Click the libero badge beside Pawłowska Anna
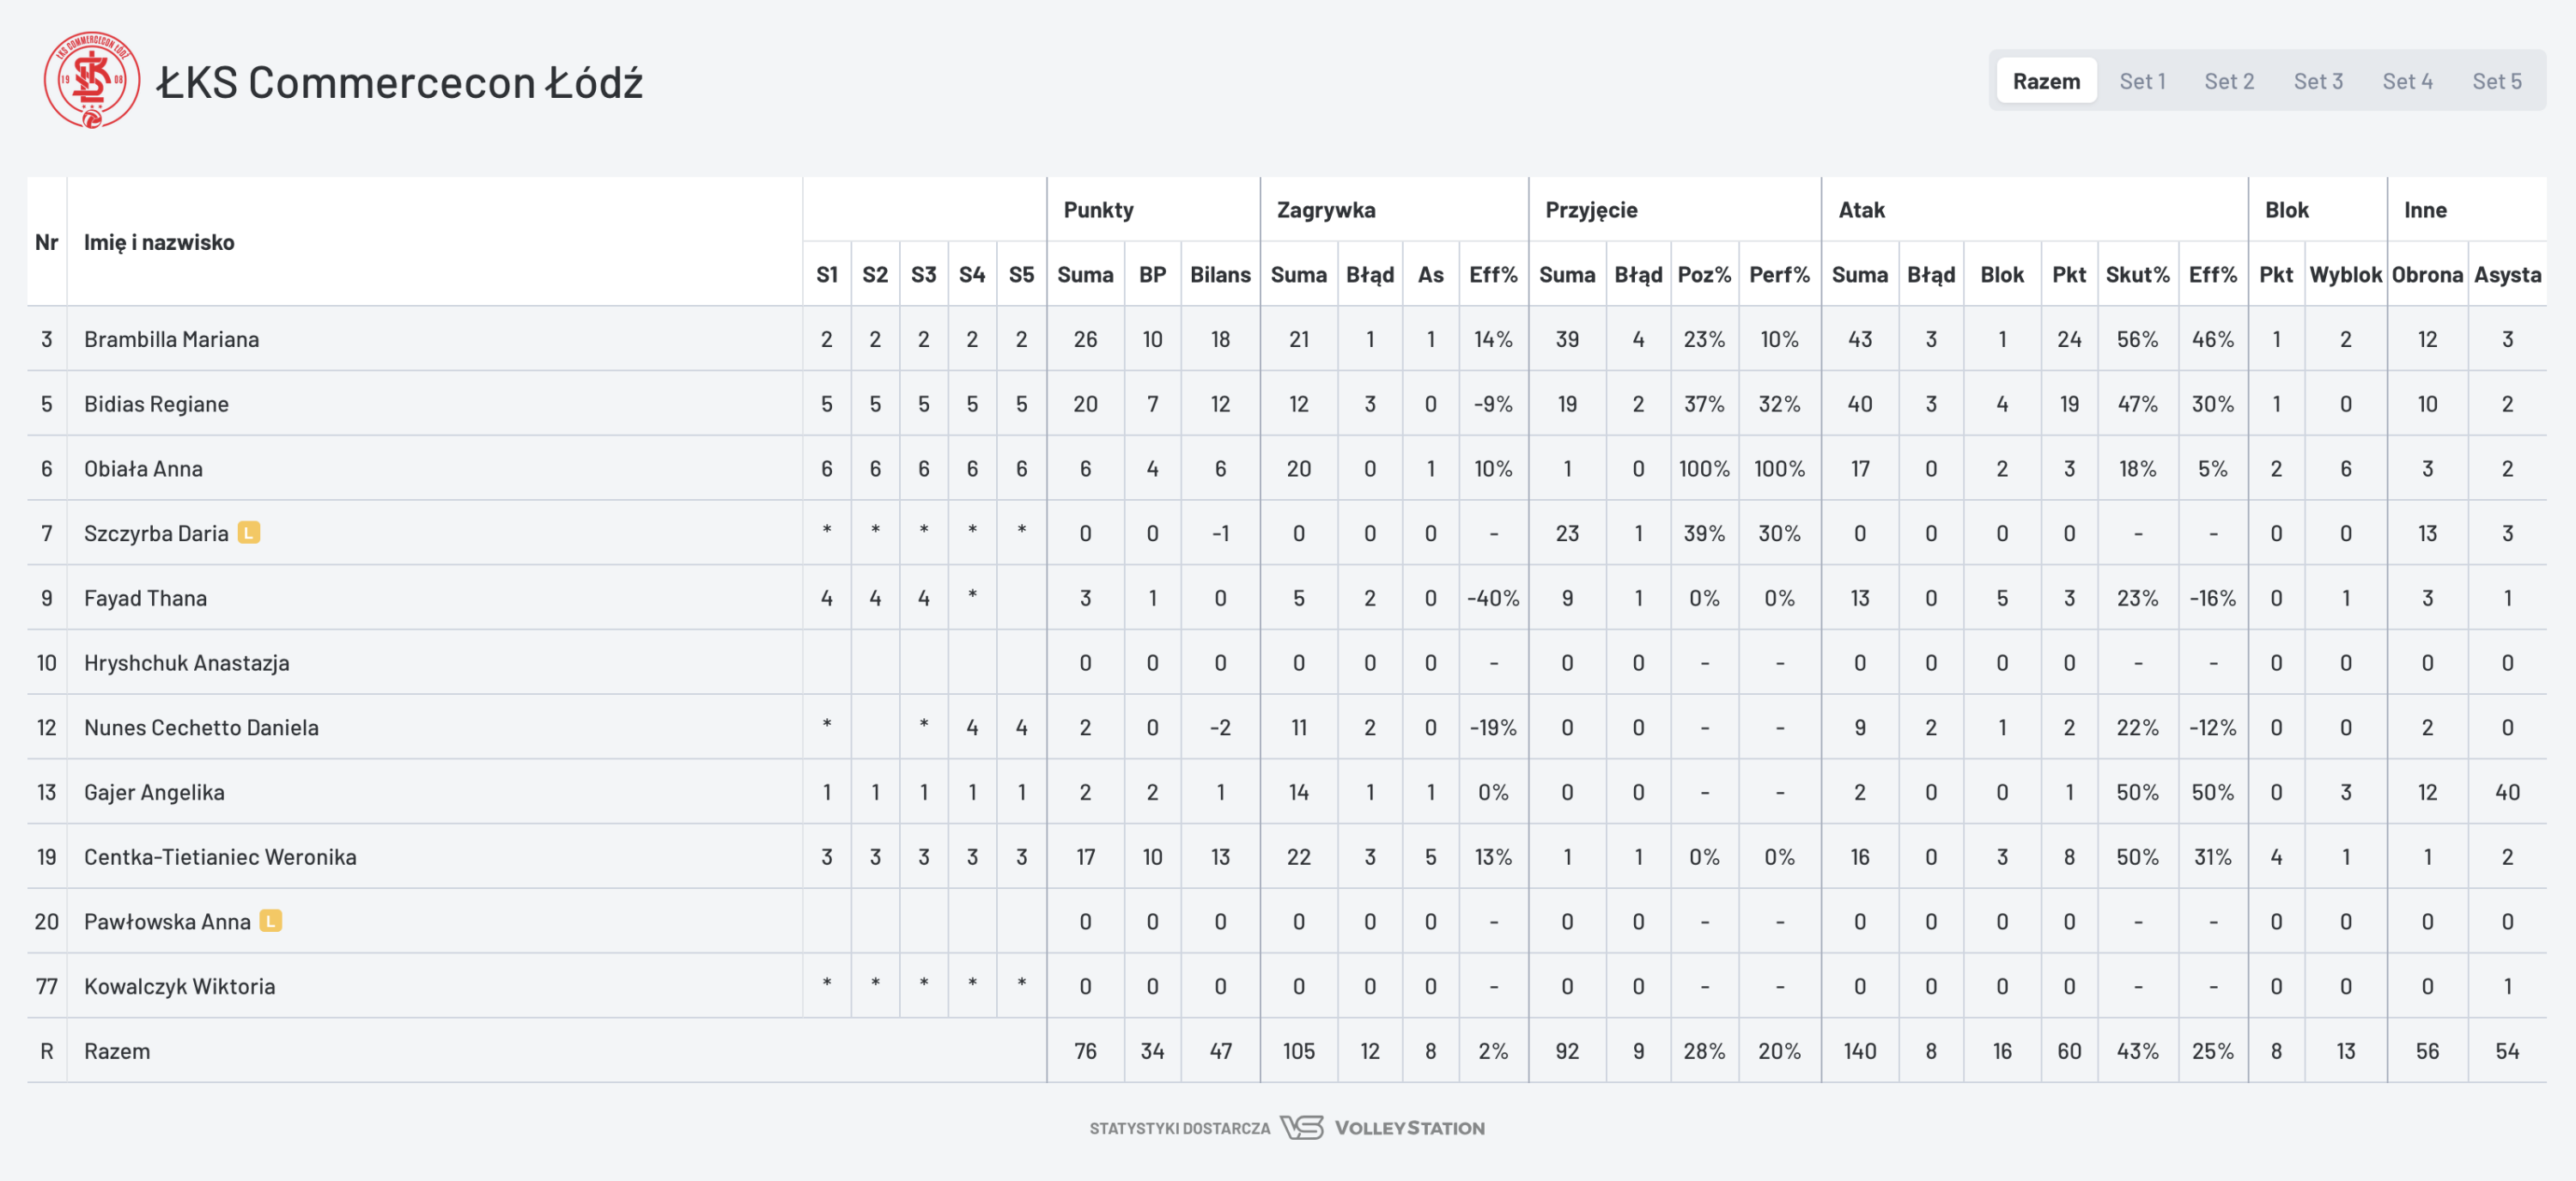 pos(270,921)
